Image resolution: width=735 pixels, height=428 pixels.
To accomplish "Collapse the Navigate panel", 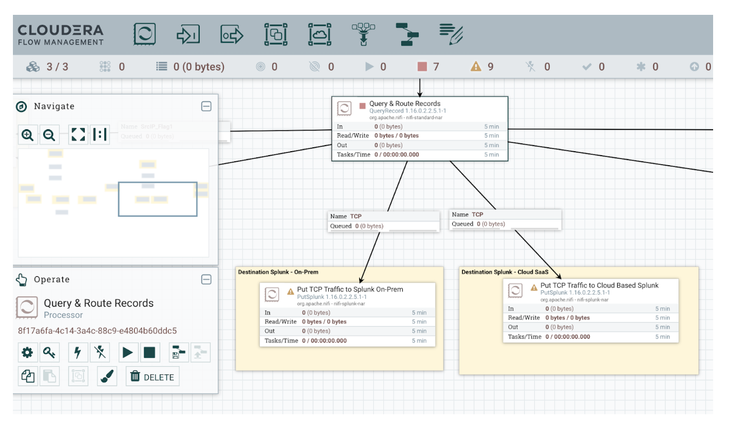I will 206,106.
